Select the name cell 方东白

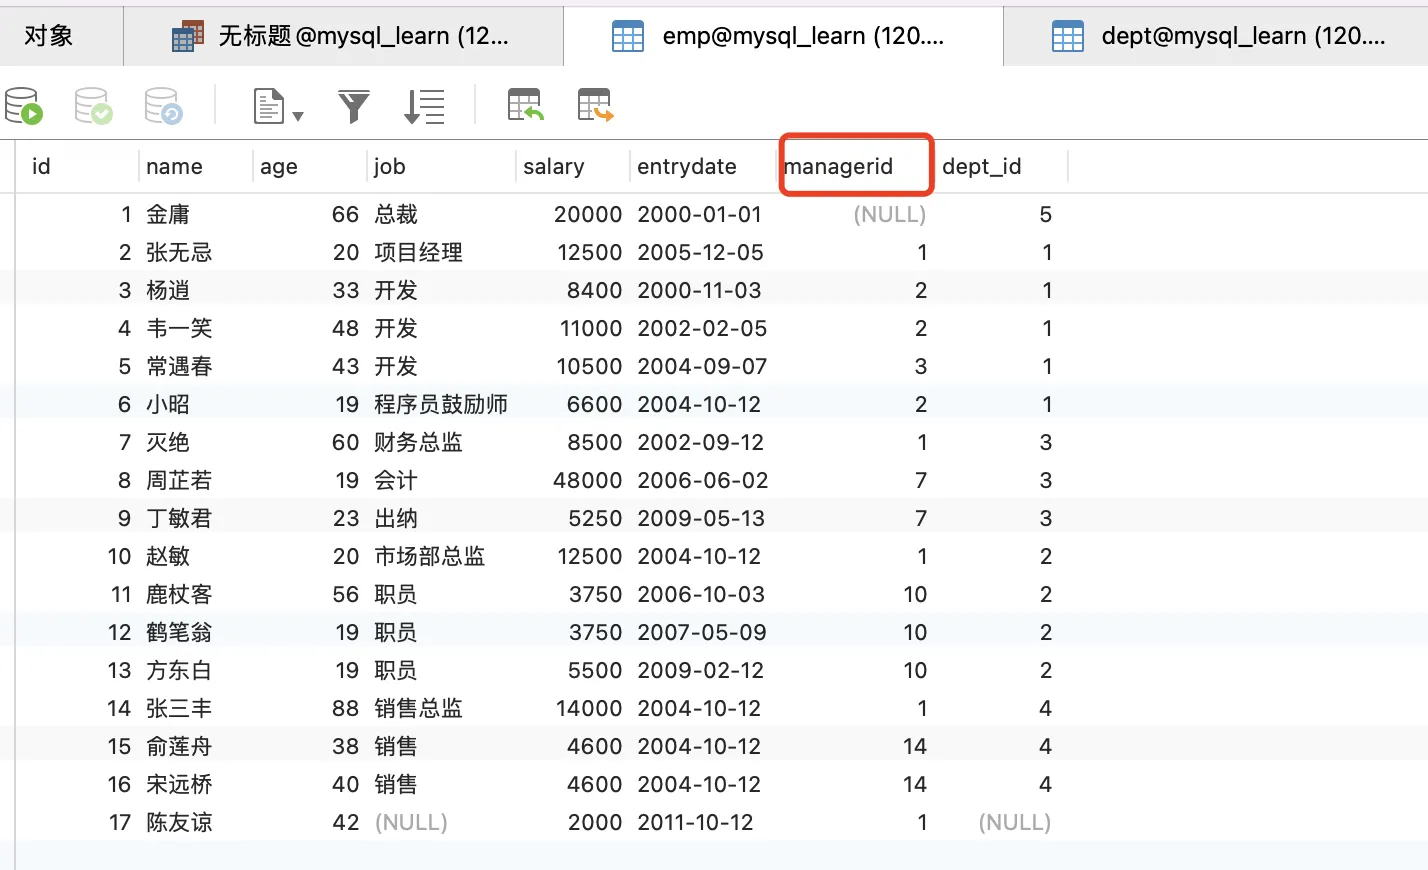pos(179,670)
